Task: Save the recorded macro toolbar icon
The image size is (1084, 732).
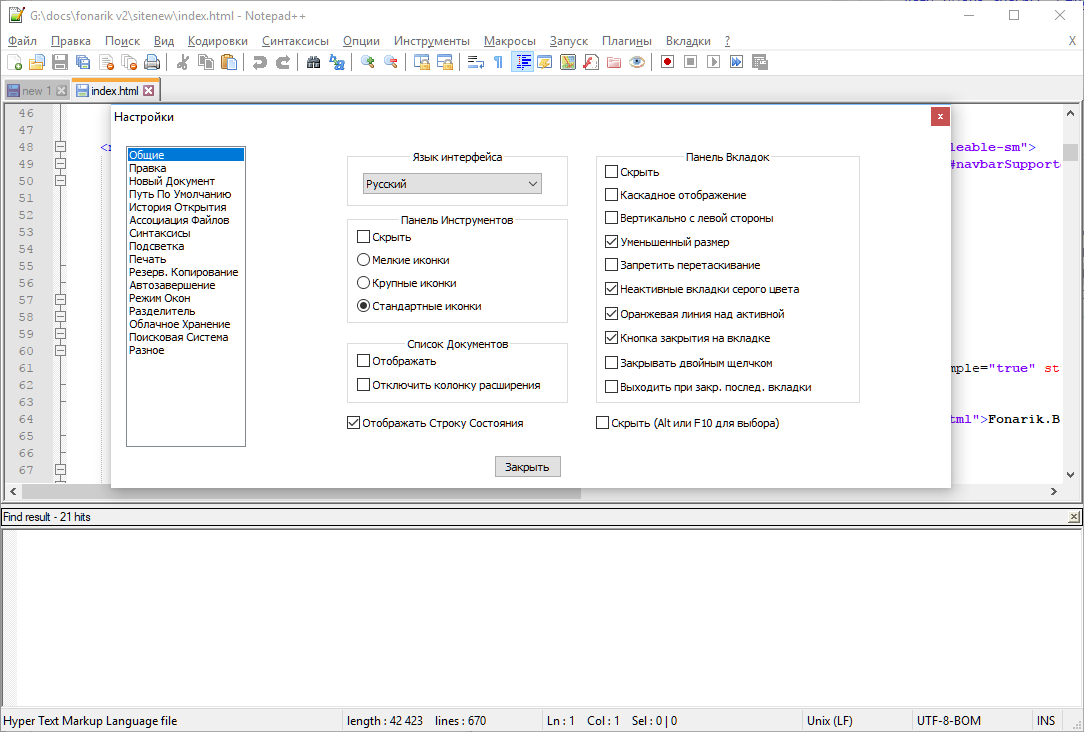Action: (x=760, y=62)
